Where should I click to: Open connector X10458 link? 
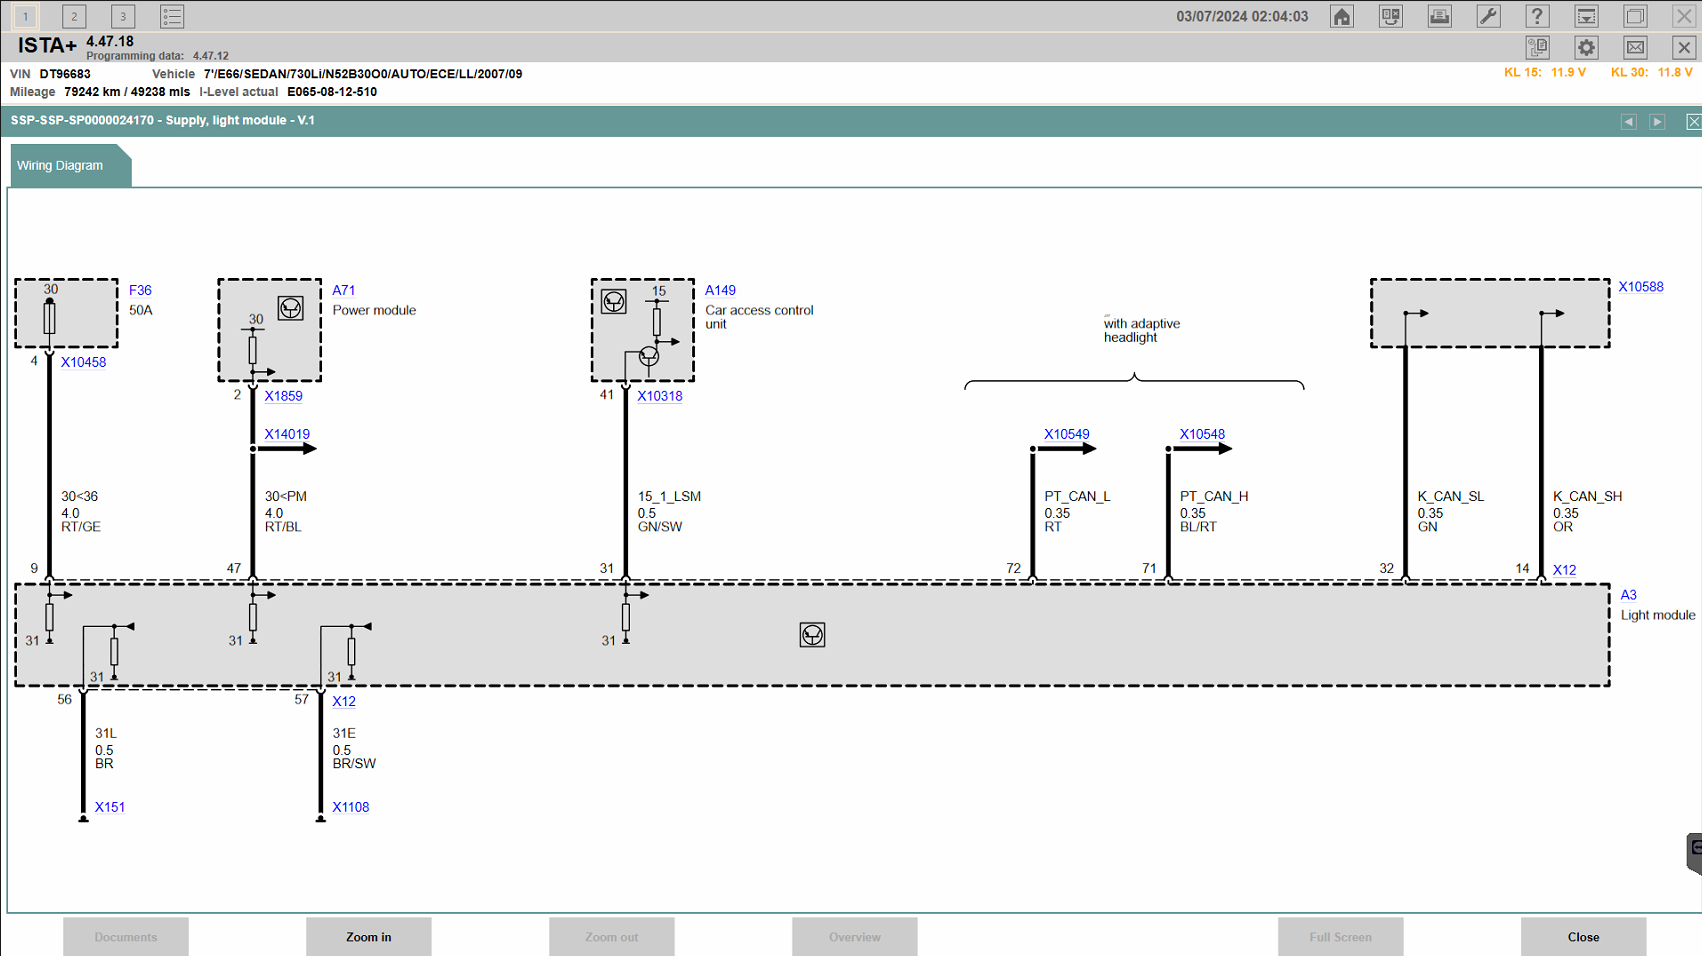pos(83,362)
